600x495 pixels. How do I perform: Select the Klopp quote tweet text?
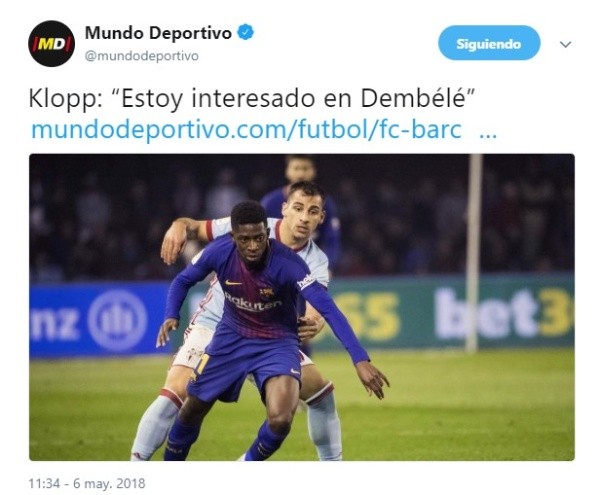(x=252, y=98)
